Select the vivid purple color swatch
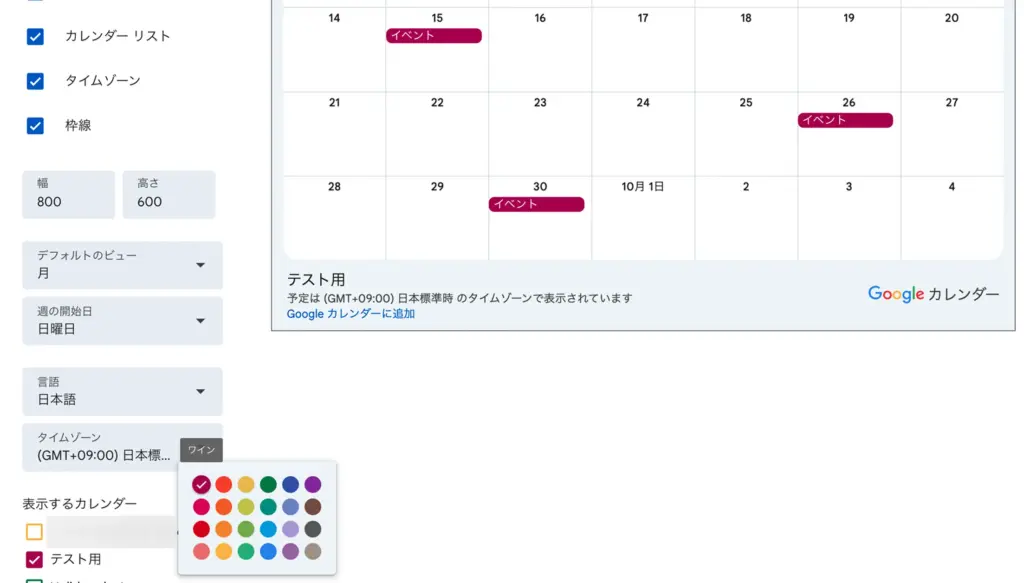 point(313,484)
